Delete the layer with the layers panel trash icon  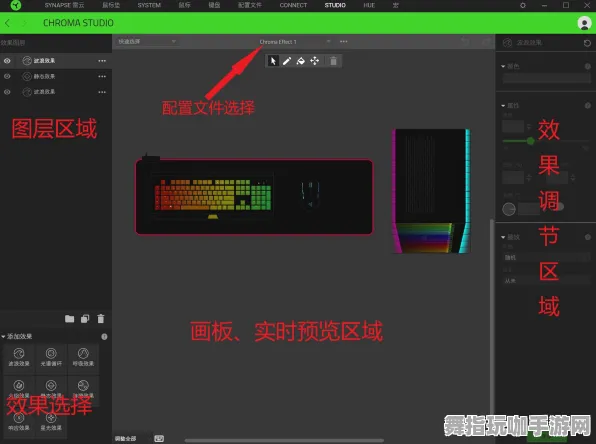click(100, 319)
